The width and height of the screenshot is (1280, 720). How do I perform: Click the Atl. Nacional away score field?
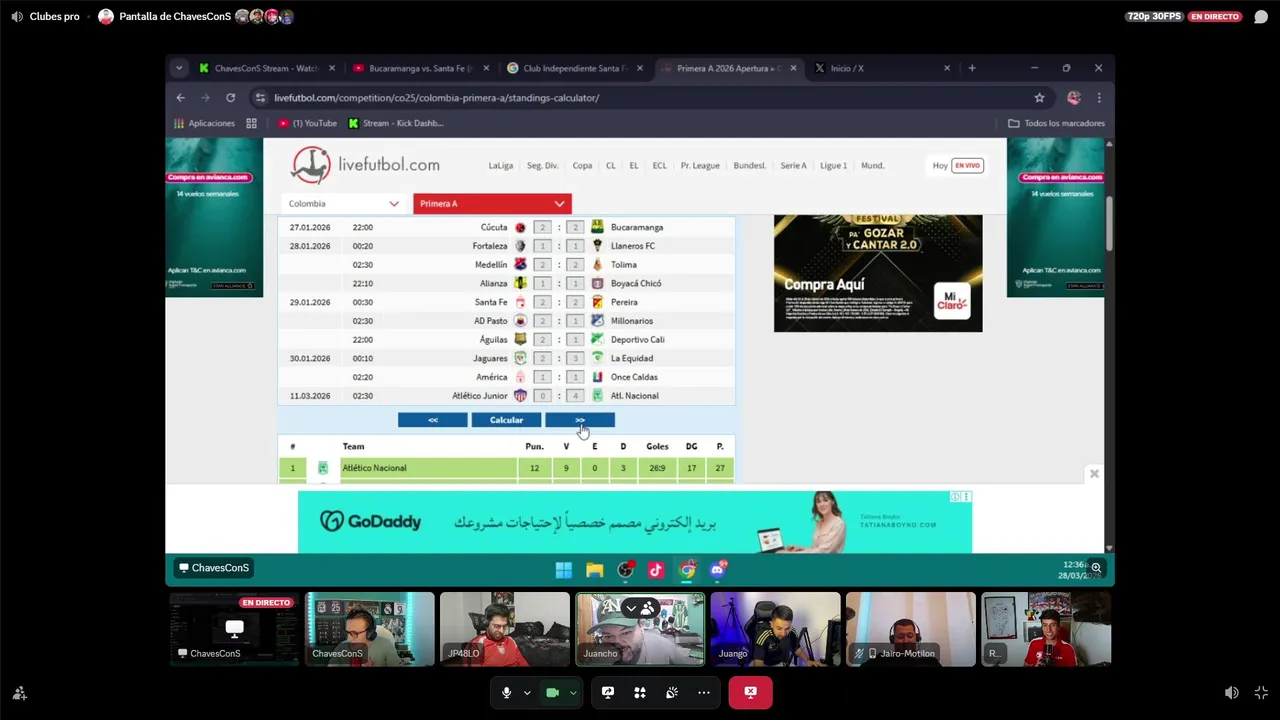coord(575,396)
